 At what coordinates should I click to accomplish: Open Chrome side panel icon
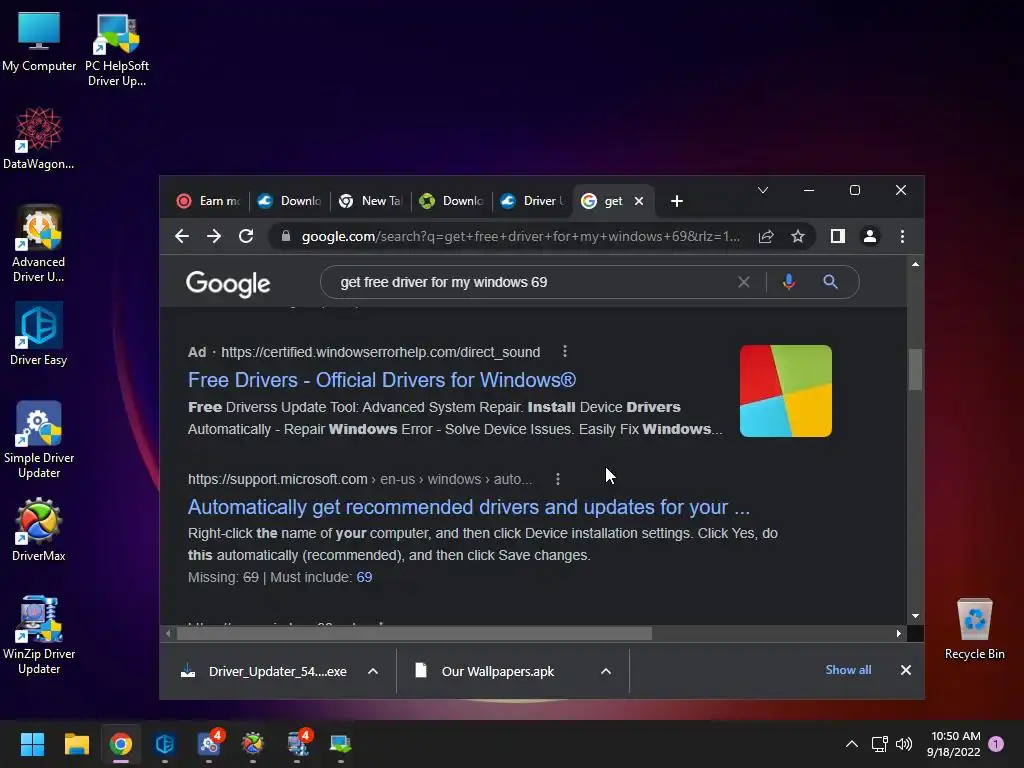[837, 236]
